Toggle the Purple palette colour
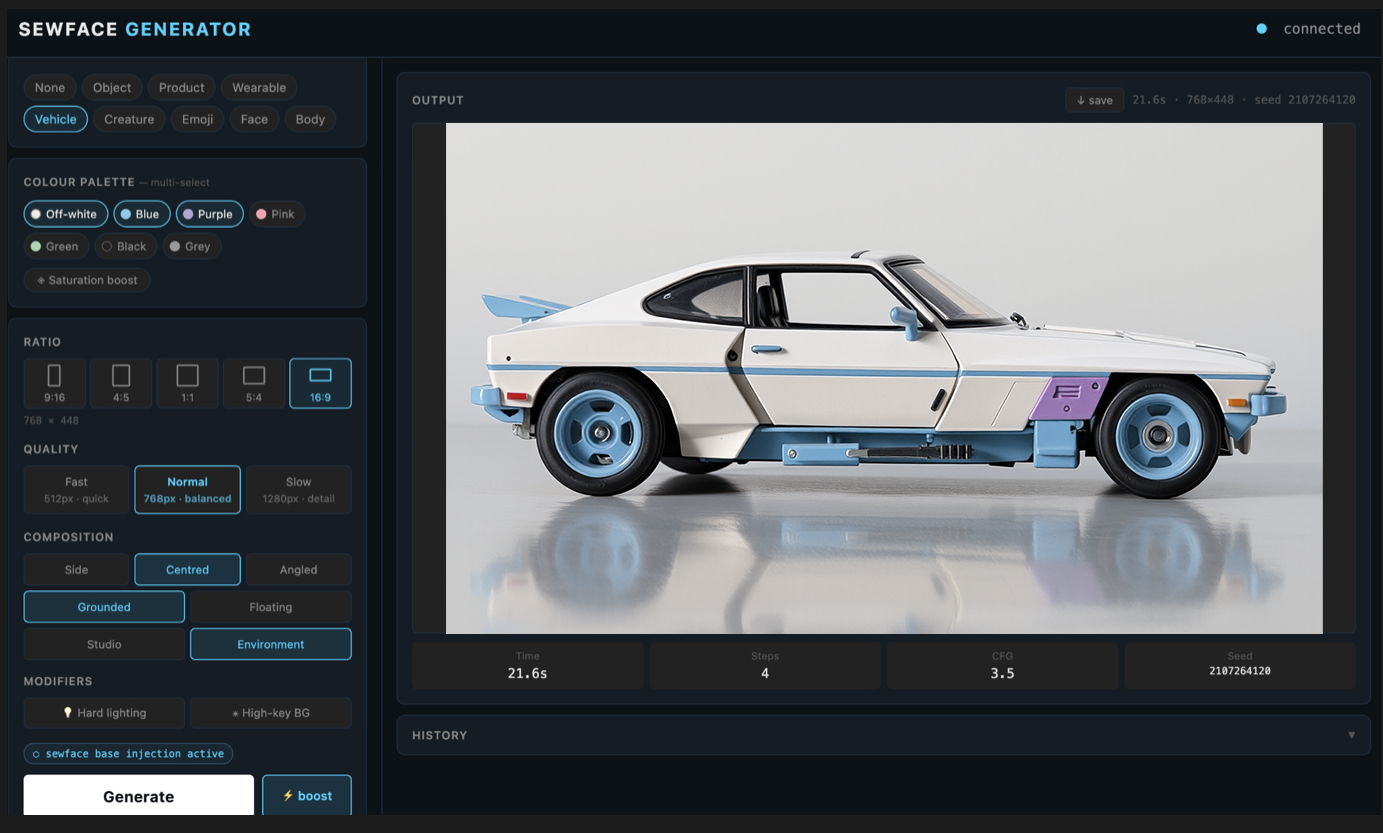The image size is (1383, 833). click(x=210, y=214)
